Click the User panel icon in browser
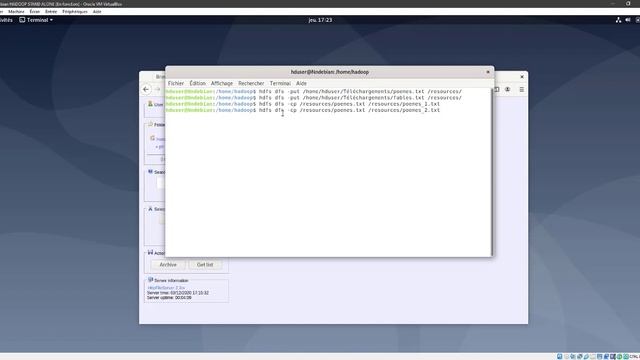This screenshot has height=360, width=640. tap(150, 104)
